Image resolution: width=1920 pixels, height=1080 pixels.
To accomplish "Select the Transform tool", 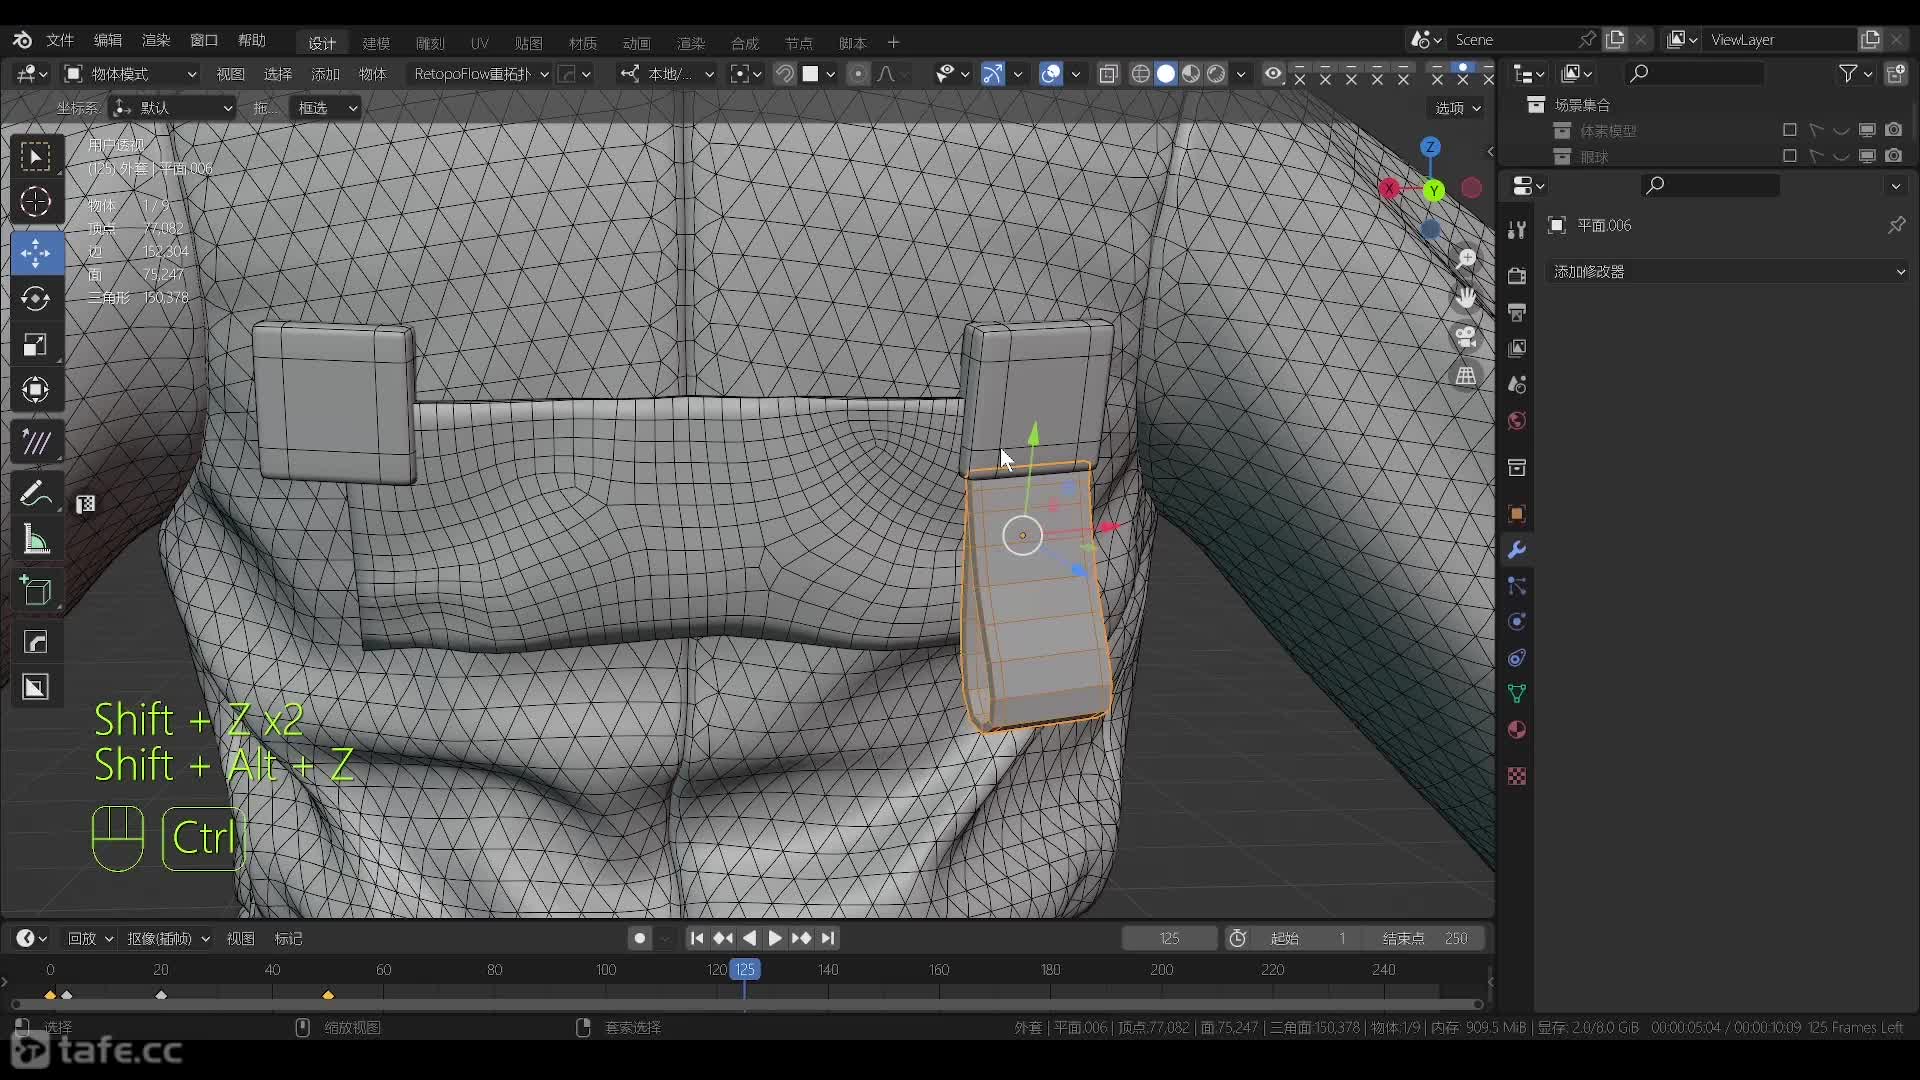I will [36, 389].
